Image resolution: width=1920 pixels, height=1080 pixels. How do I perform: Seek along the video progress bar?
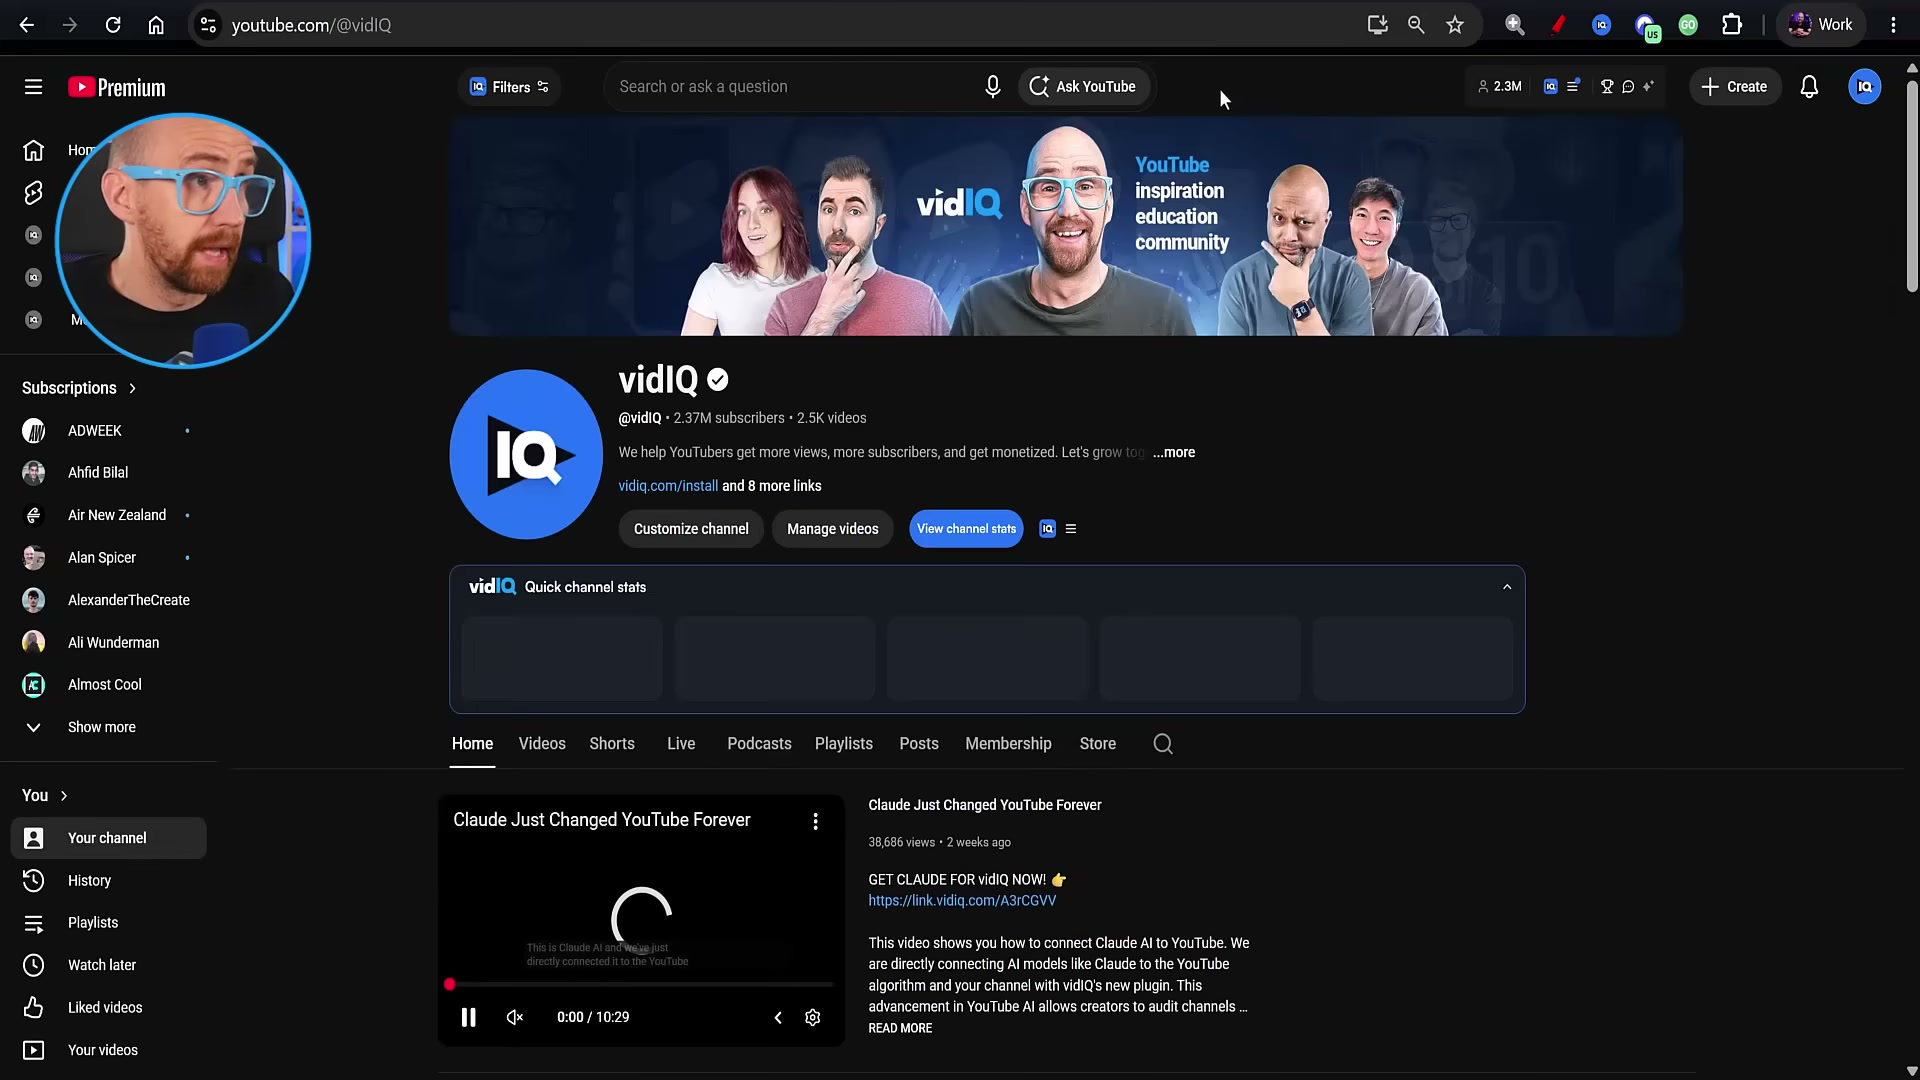point(641,985)
